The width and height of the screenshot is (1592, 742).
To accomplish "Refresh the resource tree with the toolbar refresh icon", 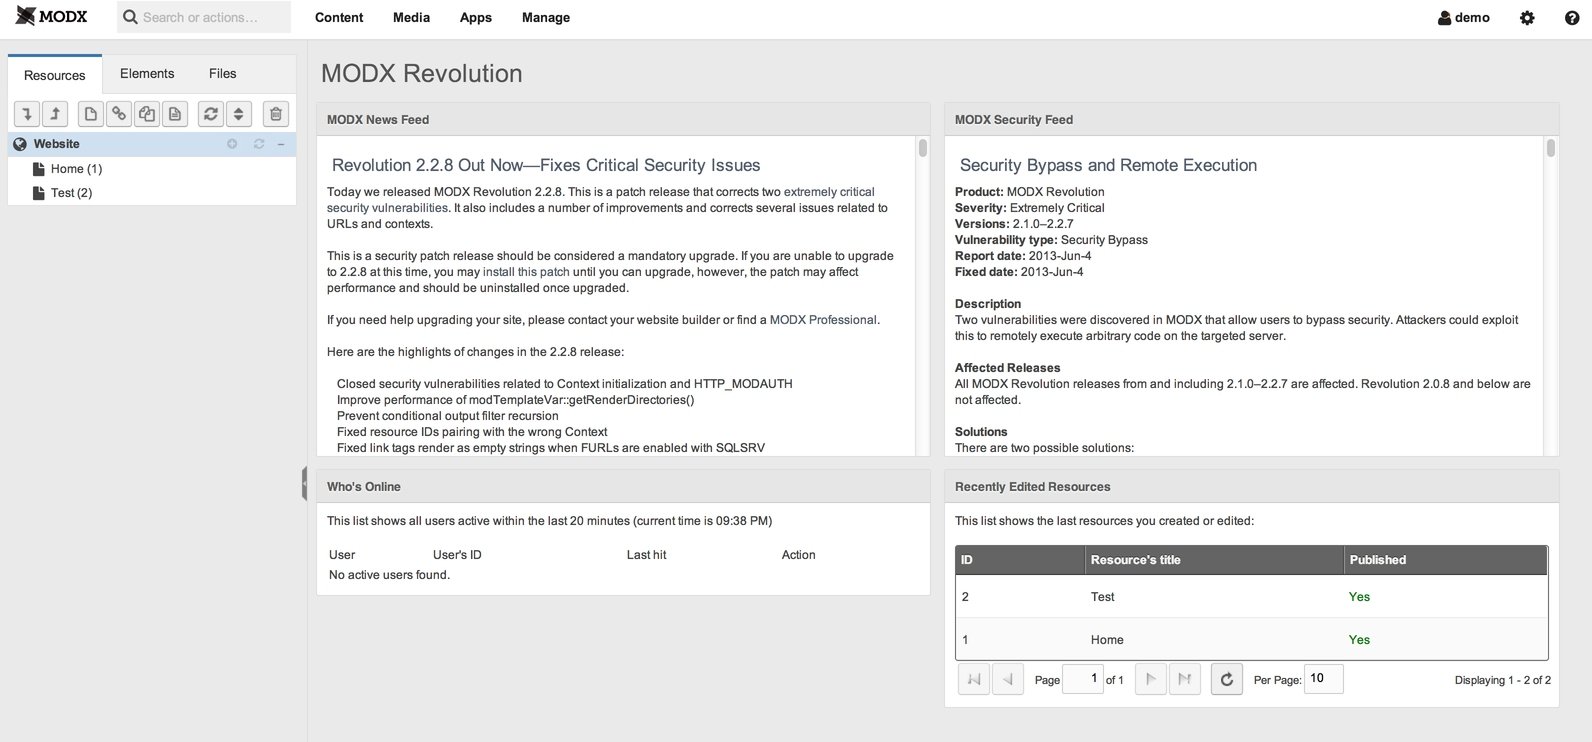I will [x=211, y=114].
